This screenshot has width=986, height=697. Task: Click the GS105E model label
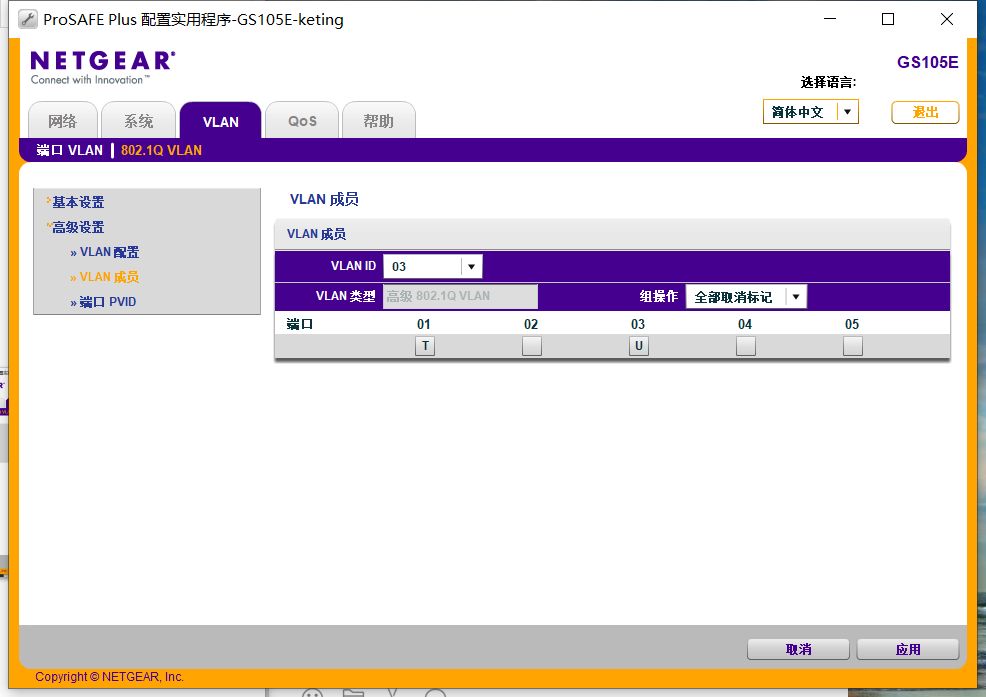point(928,62)
